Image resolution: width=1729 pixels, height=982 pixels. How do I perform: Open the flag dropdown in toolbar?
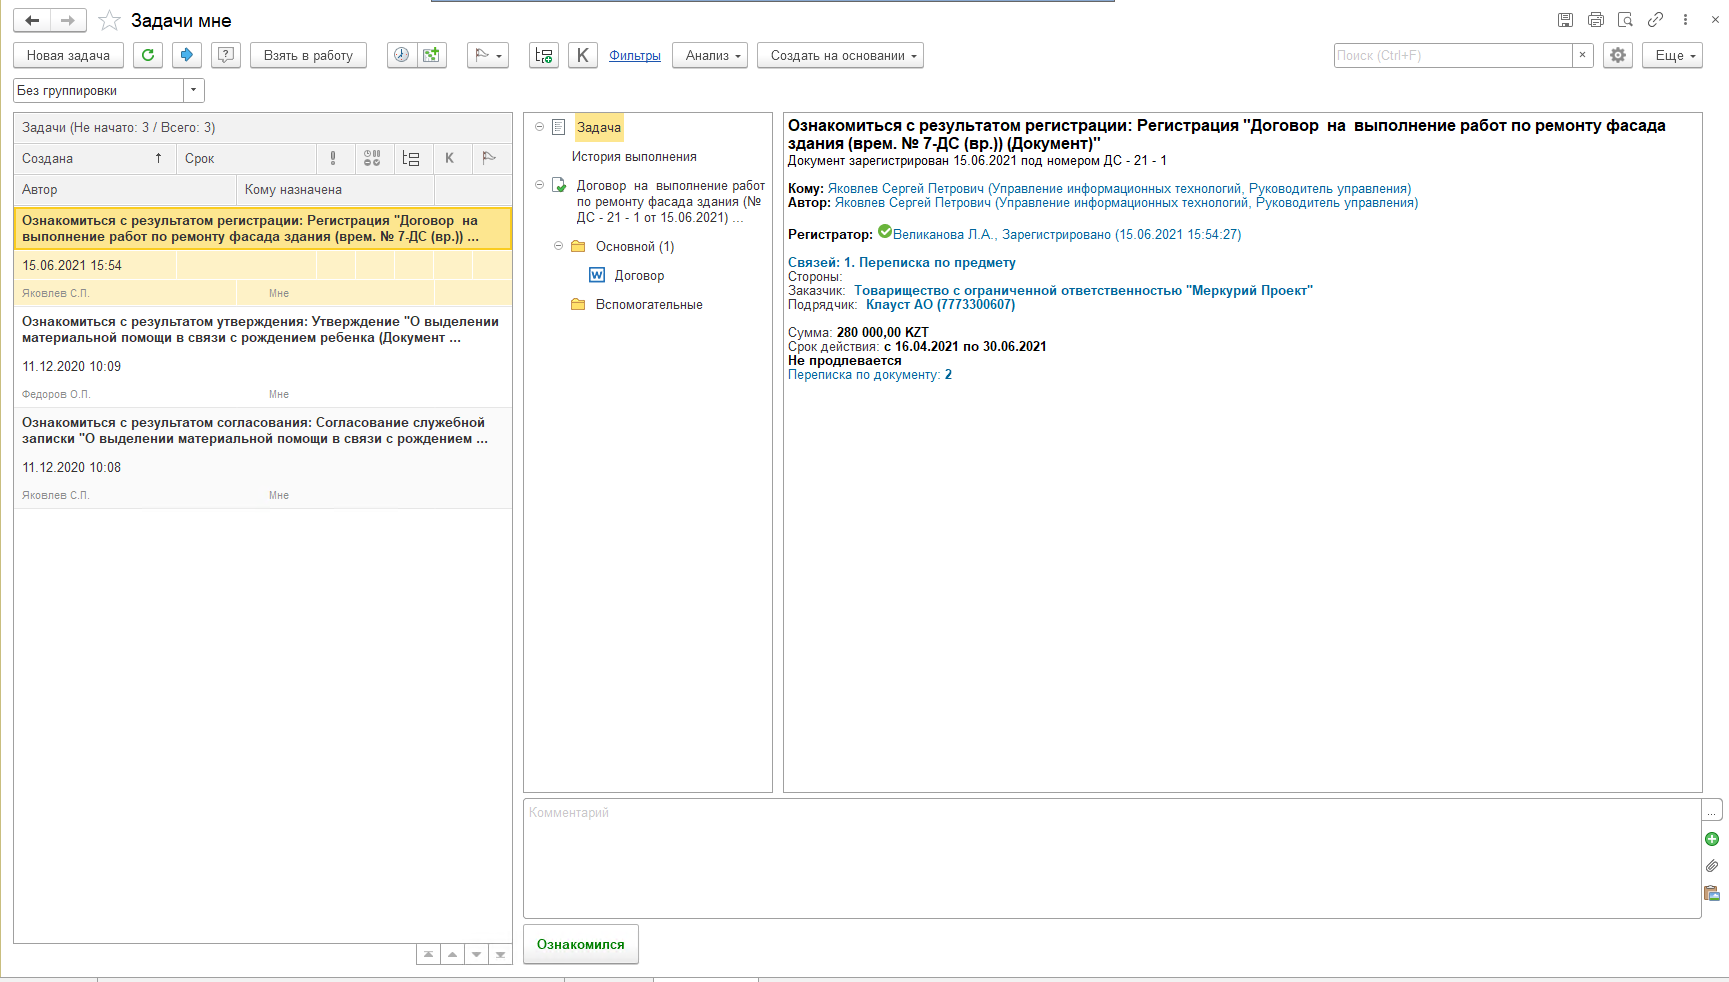point(488,55)
